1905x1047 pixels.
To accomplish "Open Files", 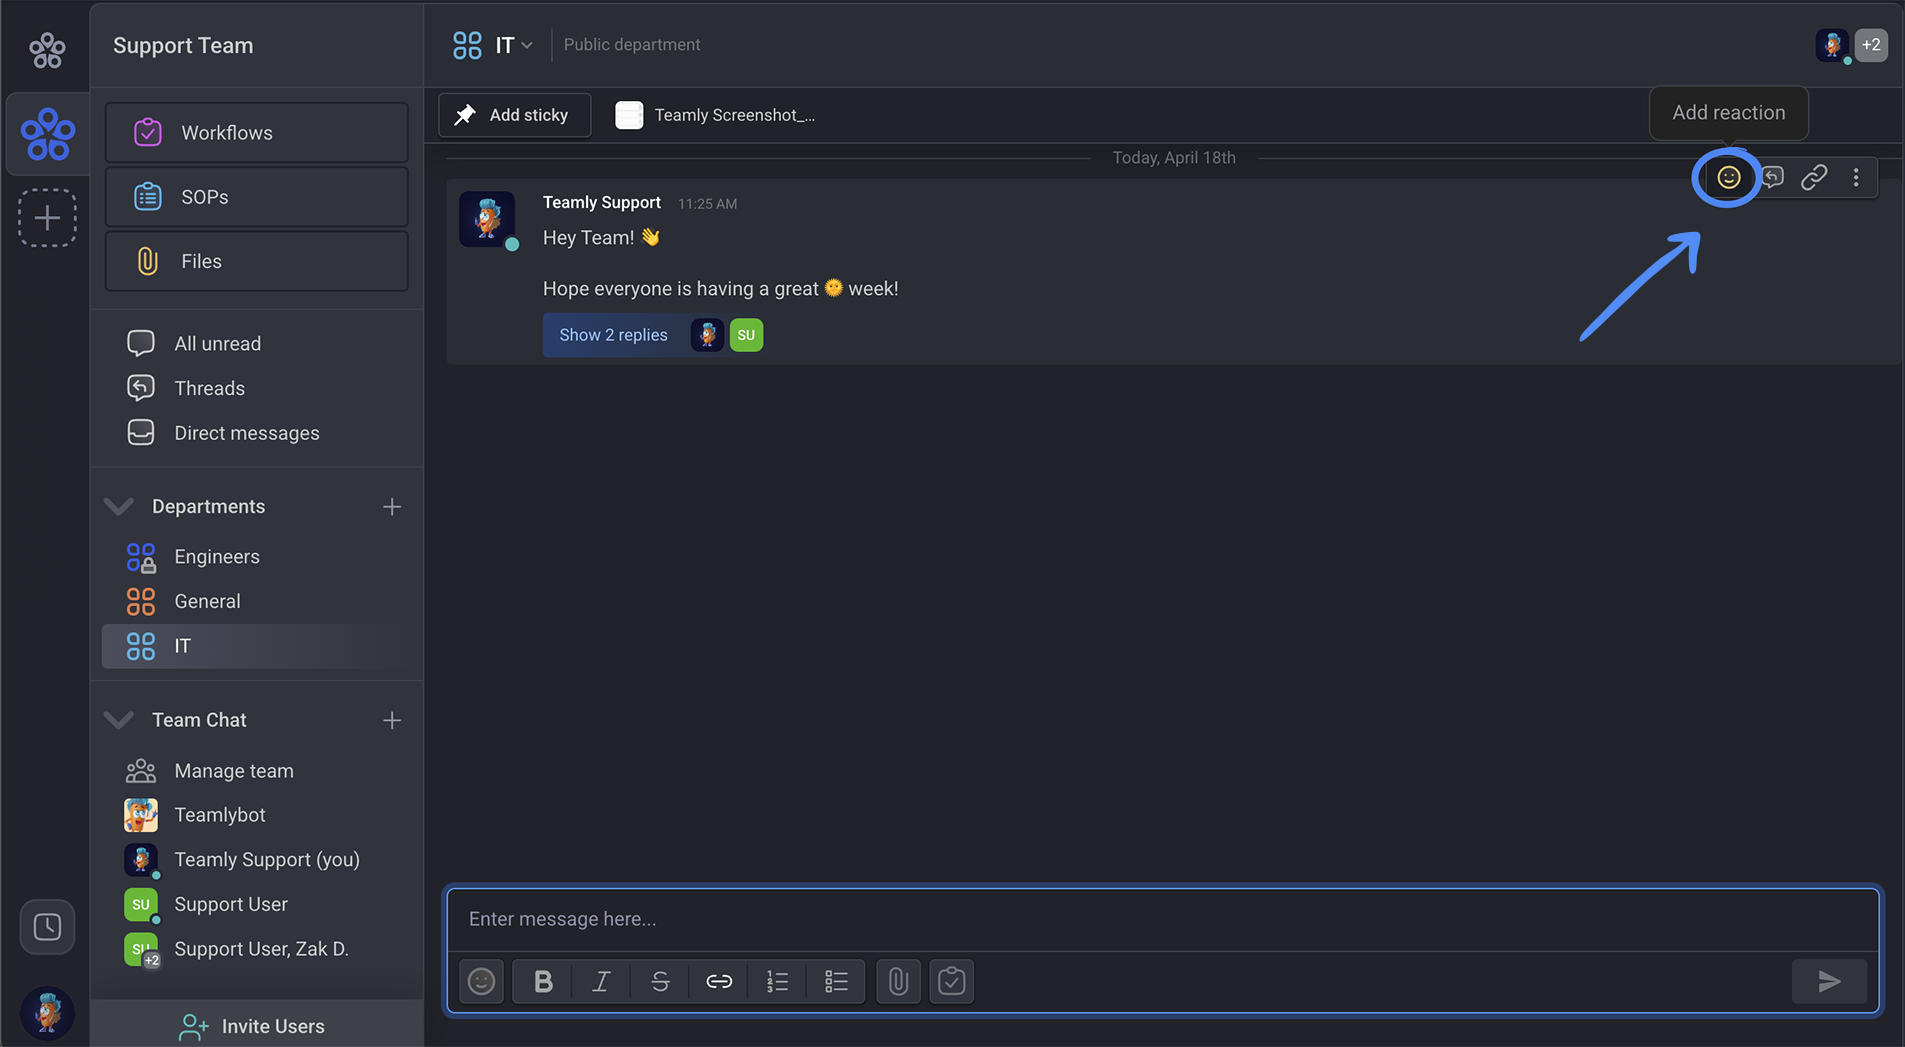I will [x=257, y=261].
